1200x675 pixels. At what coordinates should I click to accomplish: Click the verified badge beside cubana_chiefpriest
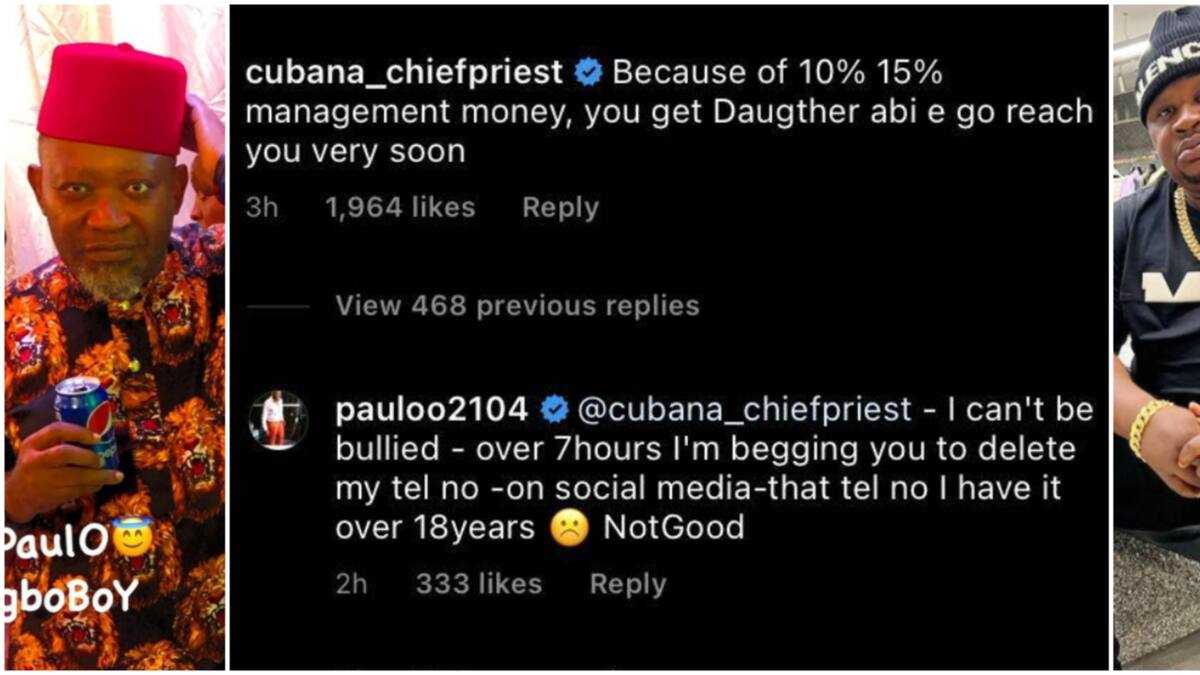point(588,73)
